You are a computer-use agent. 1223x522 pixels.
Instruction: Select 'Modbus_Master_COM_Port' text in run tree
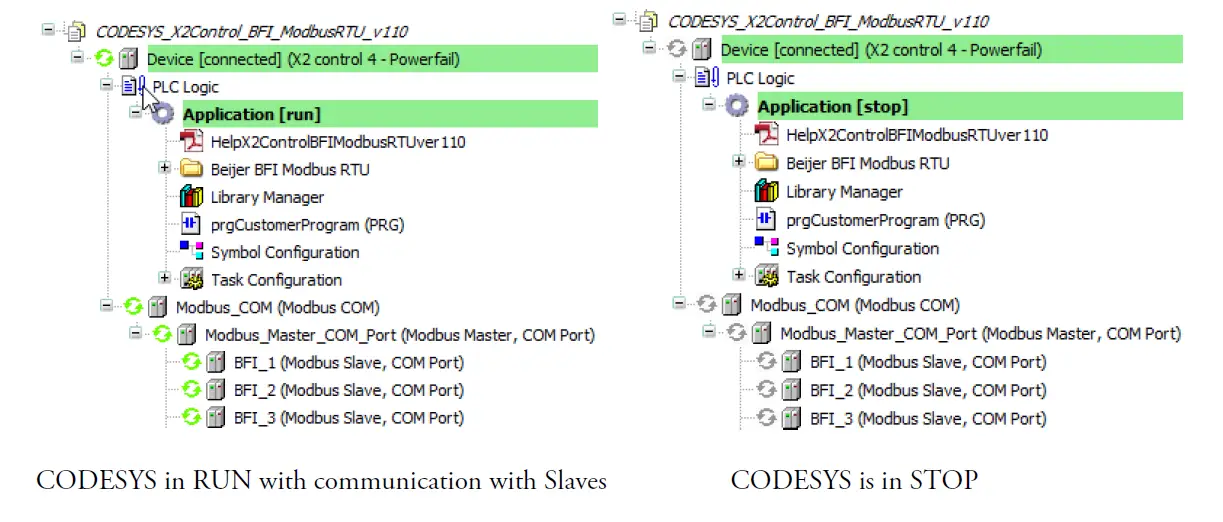301,336
